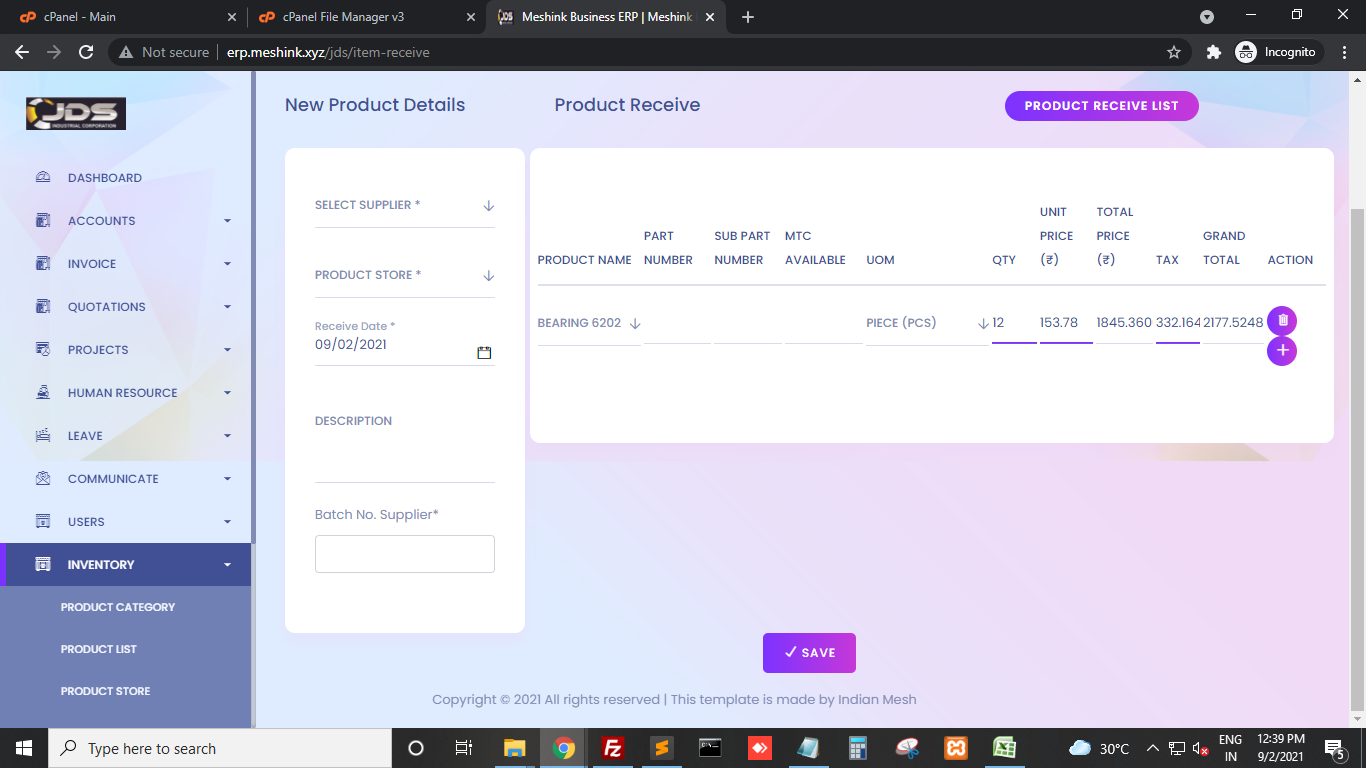This screenshot has height=768, width=1366.
Task: Click the Inventory sidebar icon
Action: click(43, 565)
